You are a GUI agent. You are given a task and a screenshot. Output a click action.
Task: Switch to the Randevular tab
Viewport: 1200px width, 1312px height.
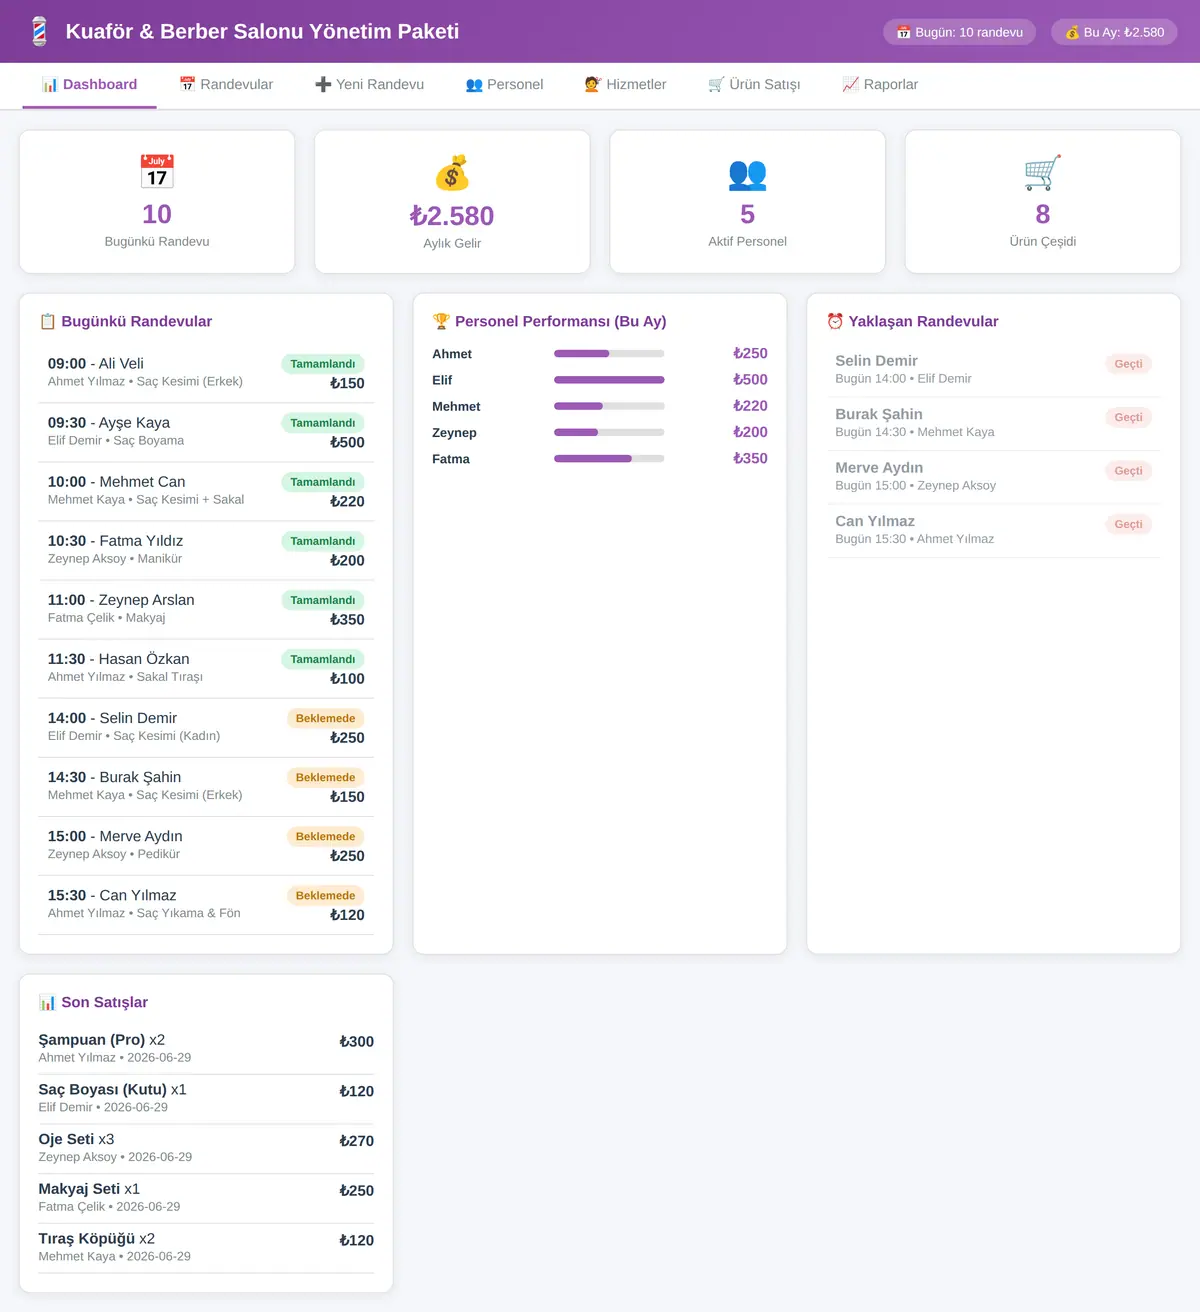tap(226, 85)
